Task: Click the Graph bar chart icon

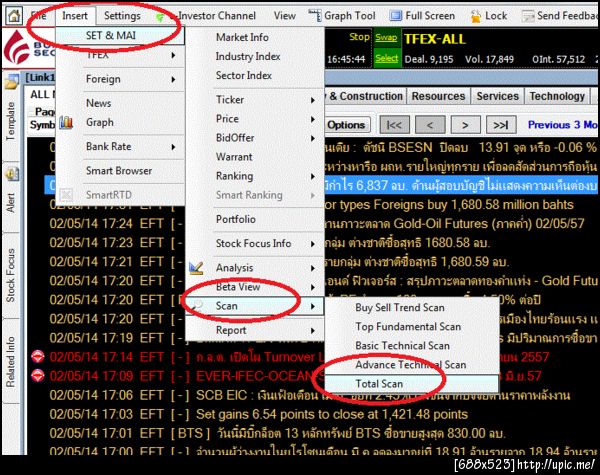Action: point(66,122)
